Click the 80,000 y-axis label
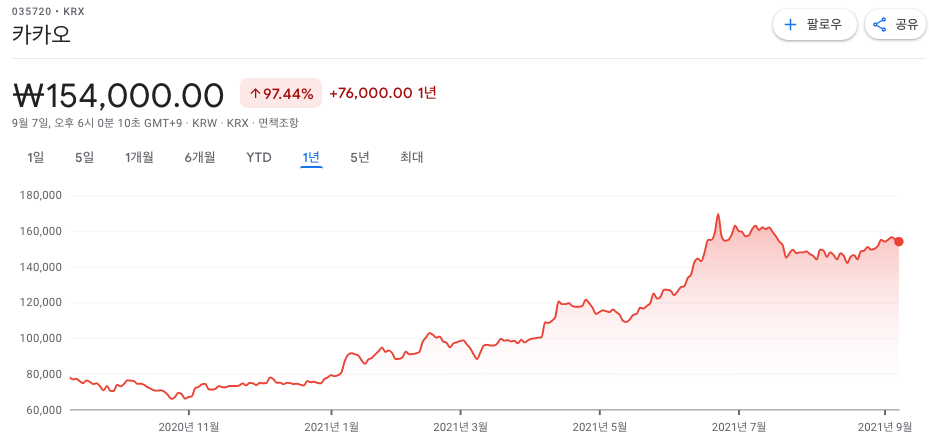Image resolution: width=929 pixels, height=443 pixels. [44, 374]
